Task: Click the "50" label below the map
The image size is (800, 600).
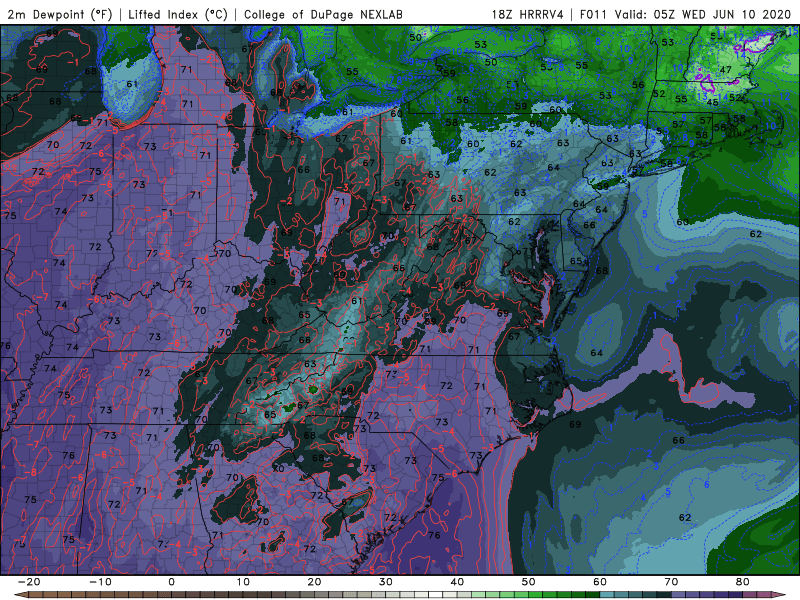Action: coord(529,582)
